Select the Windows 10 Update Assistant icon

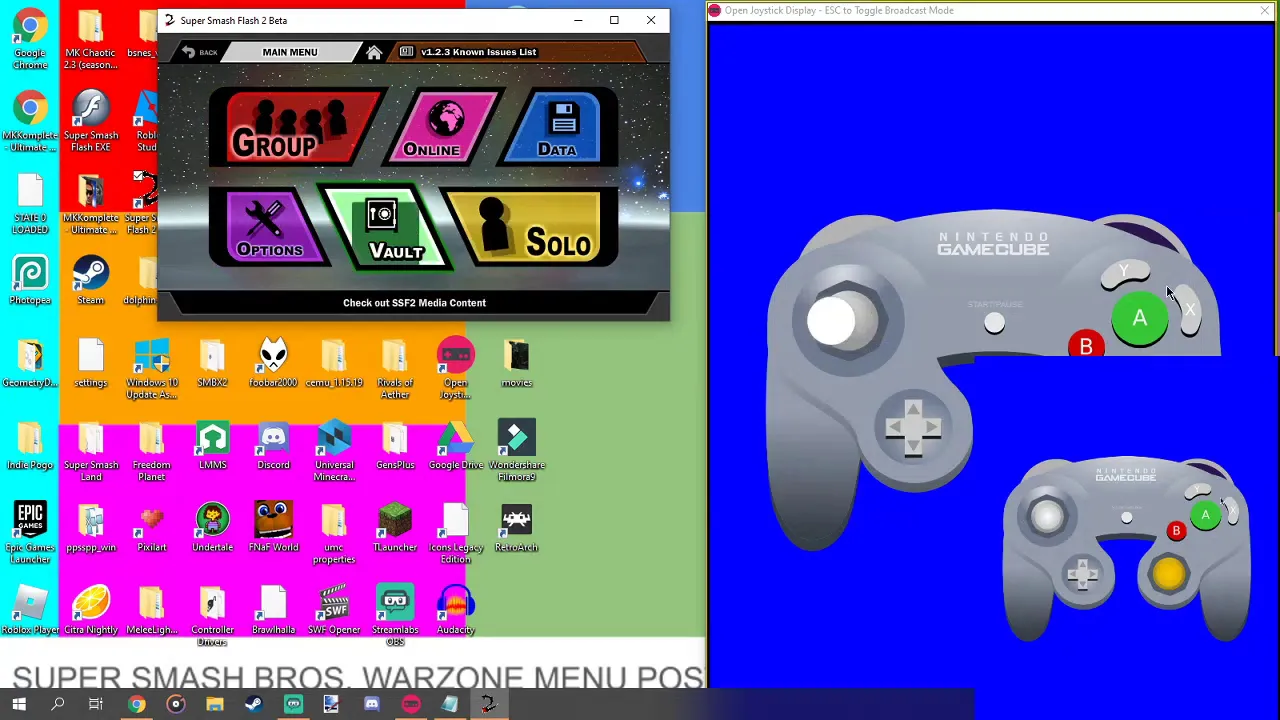151,369
